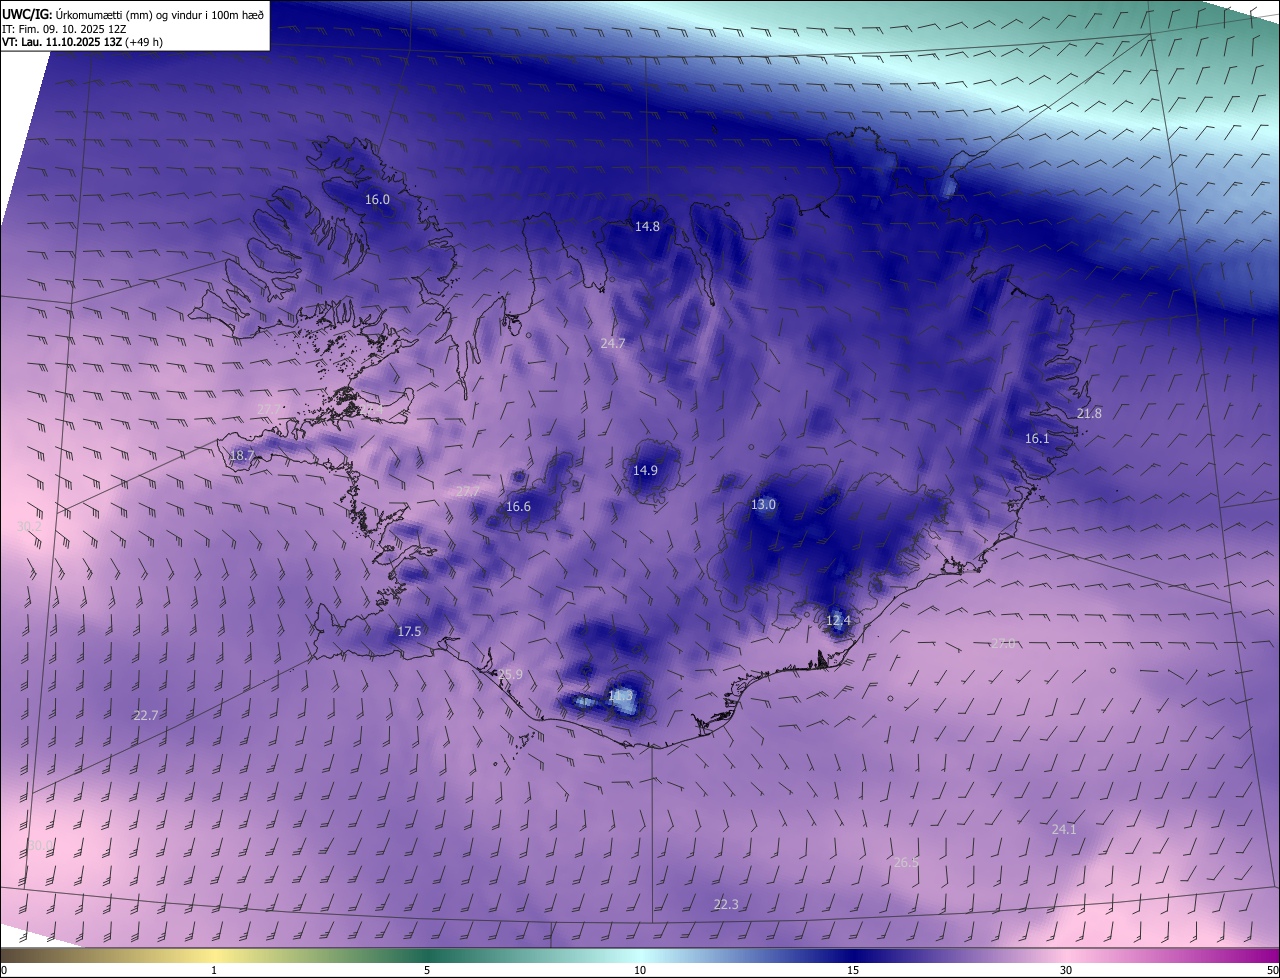Click the 14.9 value over the central glacier

click(x=645, y=471)
